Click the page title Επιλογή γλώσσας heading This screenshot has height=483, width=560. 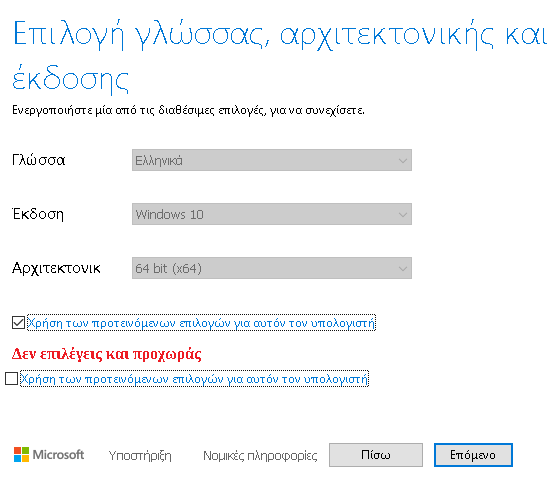pos(280,56)
